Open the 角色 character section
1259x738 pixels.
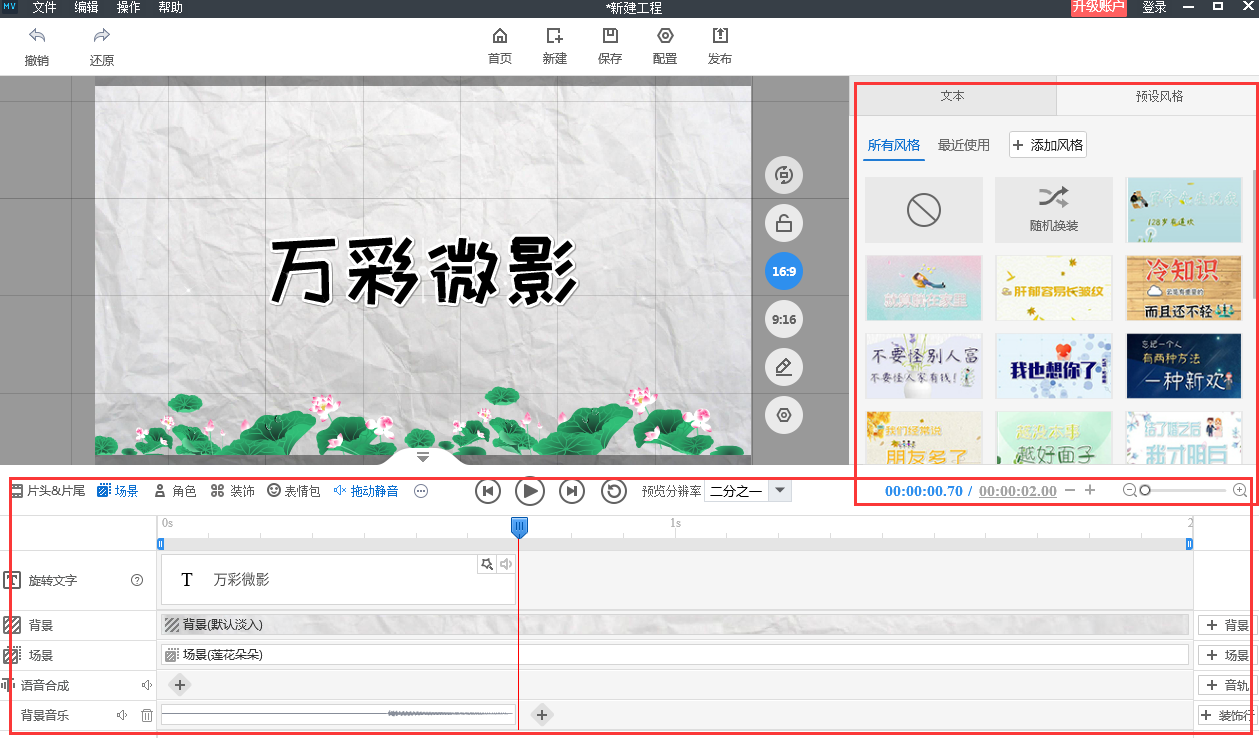coord(176,491)
